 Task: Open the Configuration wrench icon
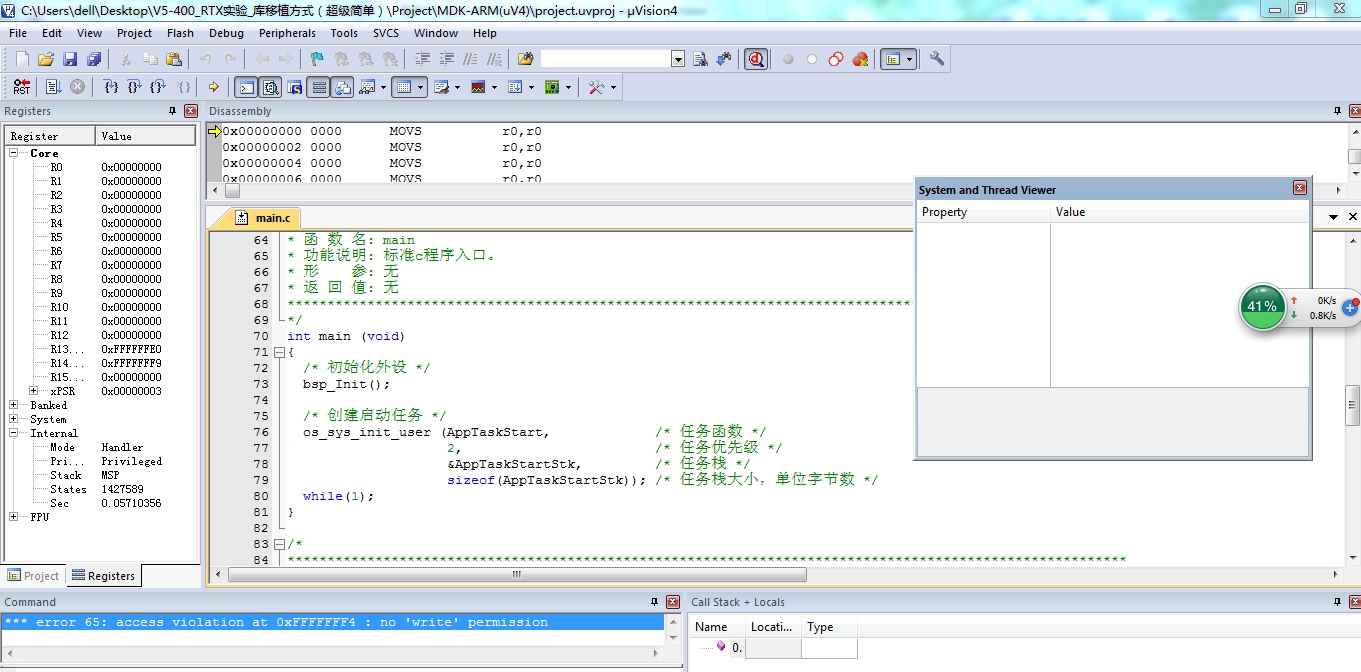coord(937,60)
